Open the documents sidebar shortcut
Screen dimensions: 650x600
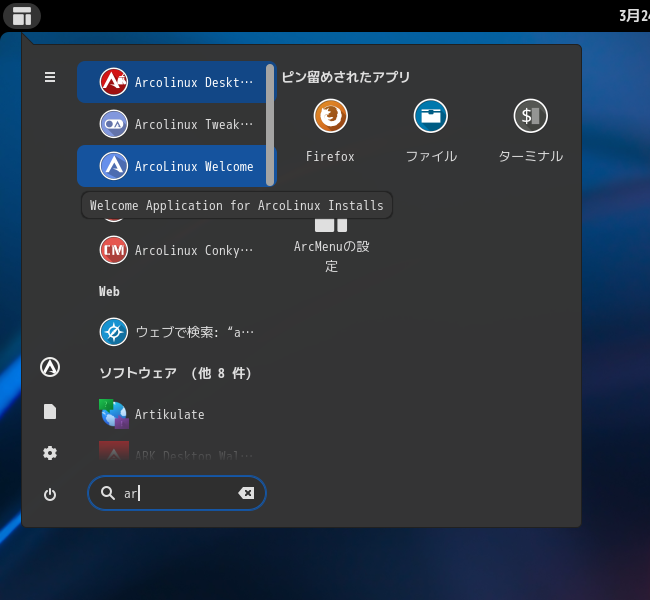pos(50,411)
